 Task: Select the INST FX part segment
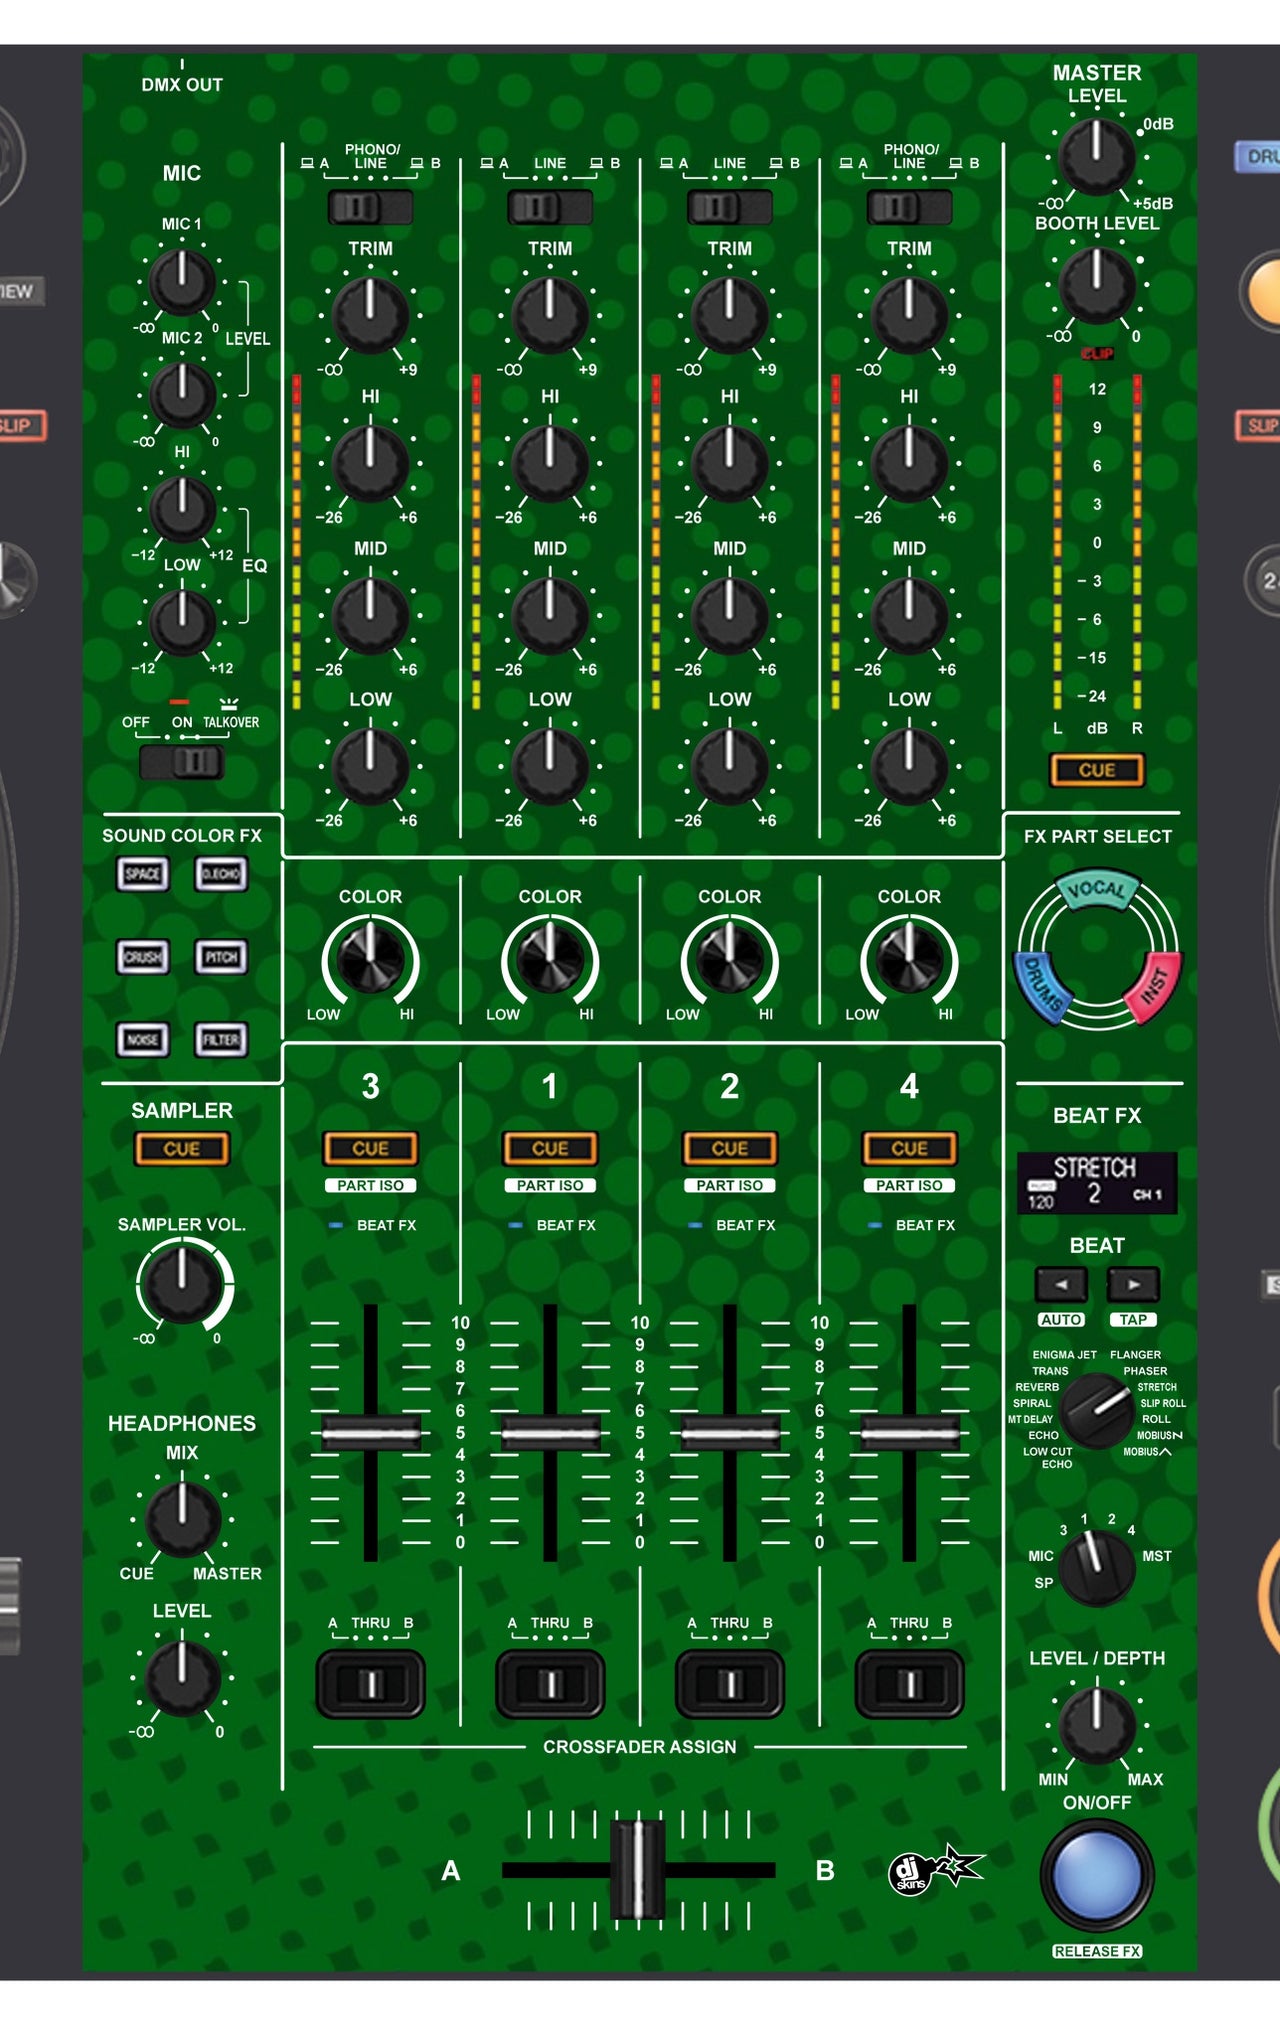[1154, 988]
